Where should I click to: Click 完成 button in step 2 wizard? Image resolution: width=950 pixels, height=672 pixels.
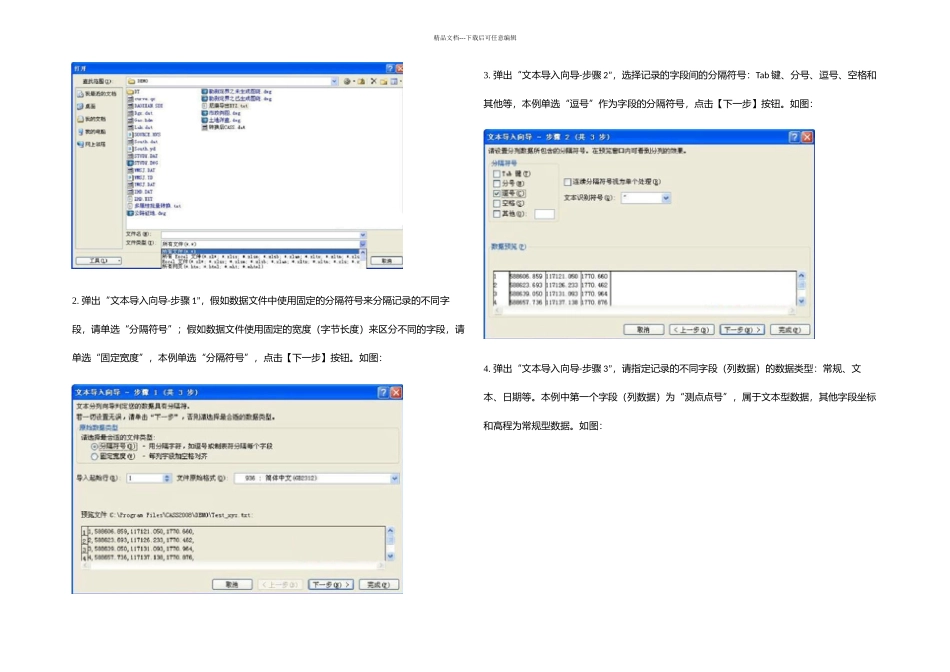click(790, 330)
